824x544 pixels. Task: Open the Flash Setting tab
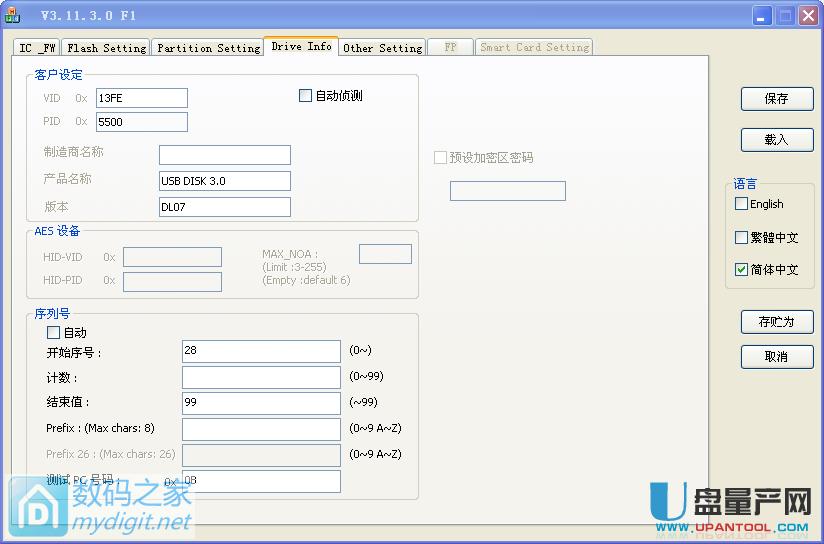(106, 48)
